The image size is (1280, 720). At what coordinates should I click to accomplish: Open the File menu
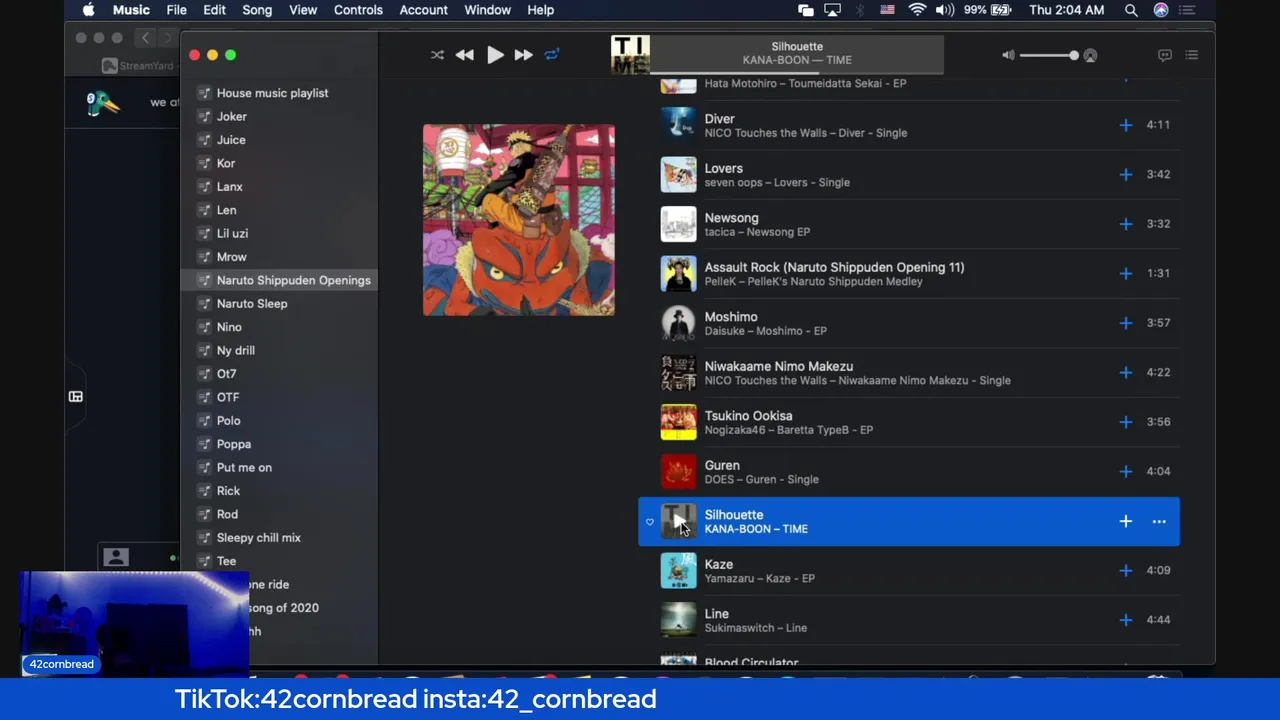[x=176, y=10]
